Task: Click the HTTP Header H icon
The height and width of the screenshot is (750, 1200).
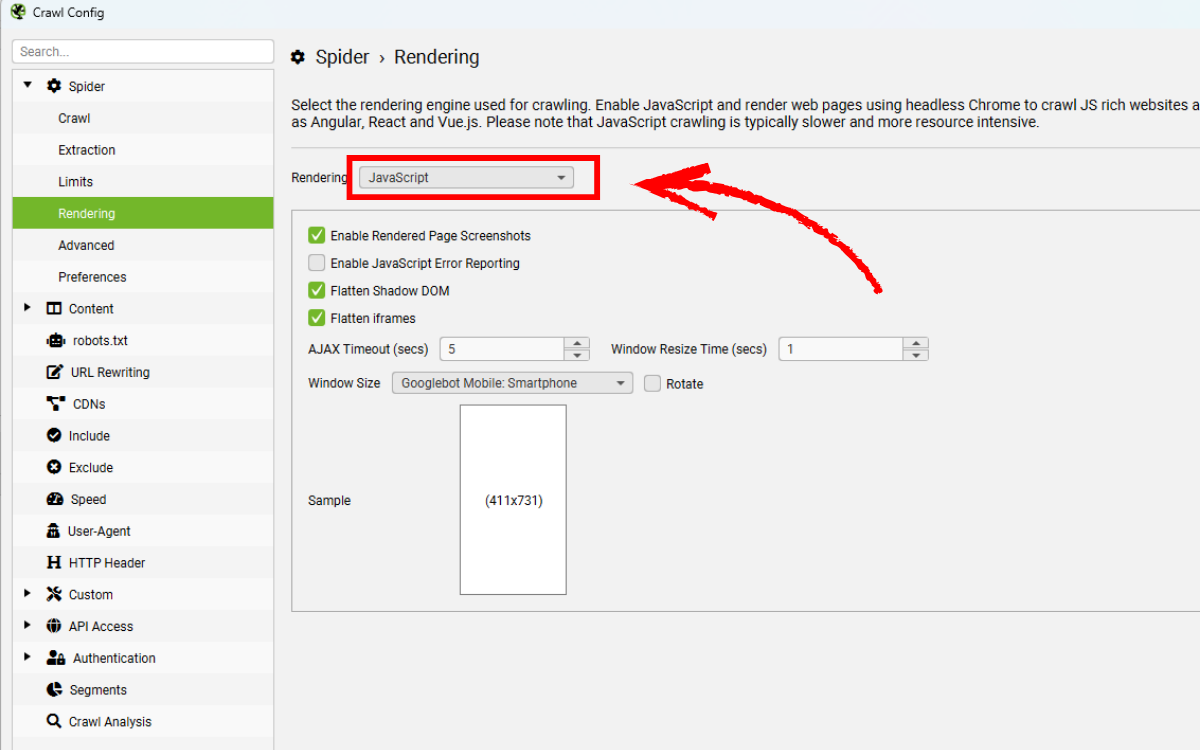Action: pos(54,563)
